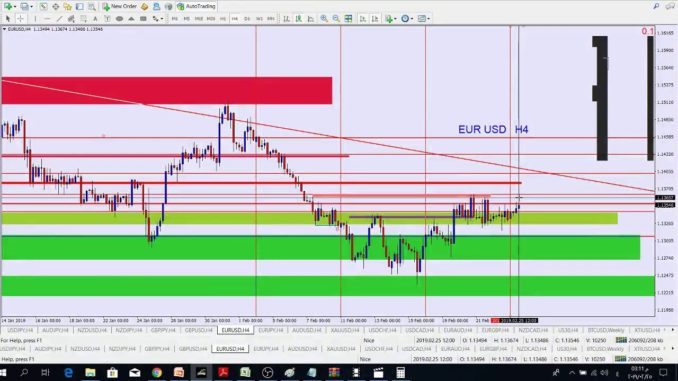Select the Trendline drawing tool
The width and height of the screenshot is (678, 381).
coord(59,19)
